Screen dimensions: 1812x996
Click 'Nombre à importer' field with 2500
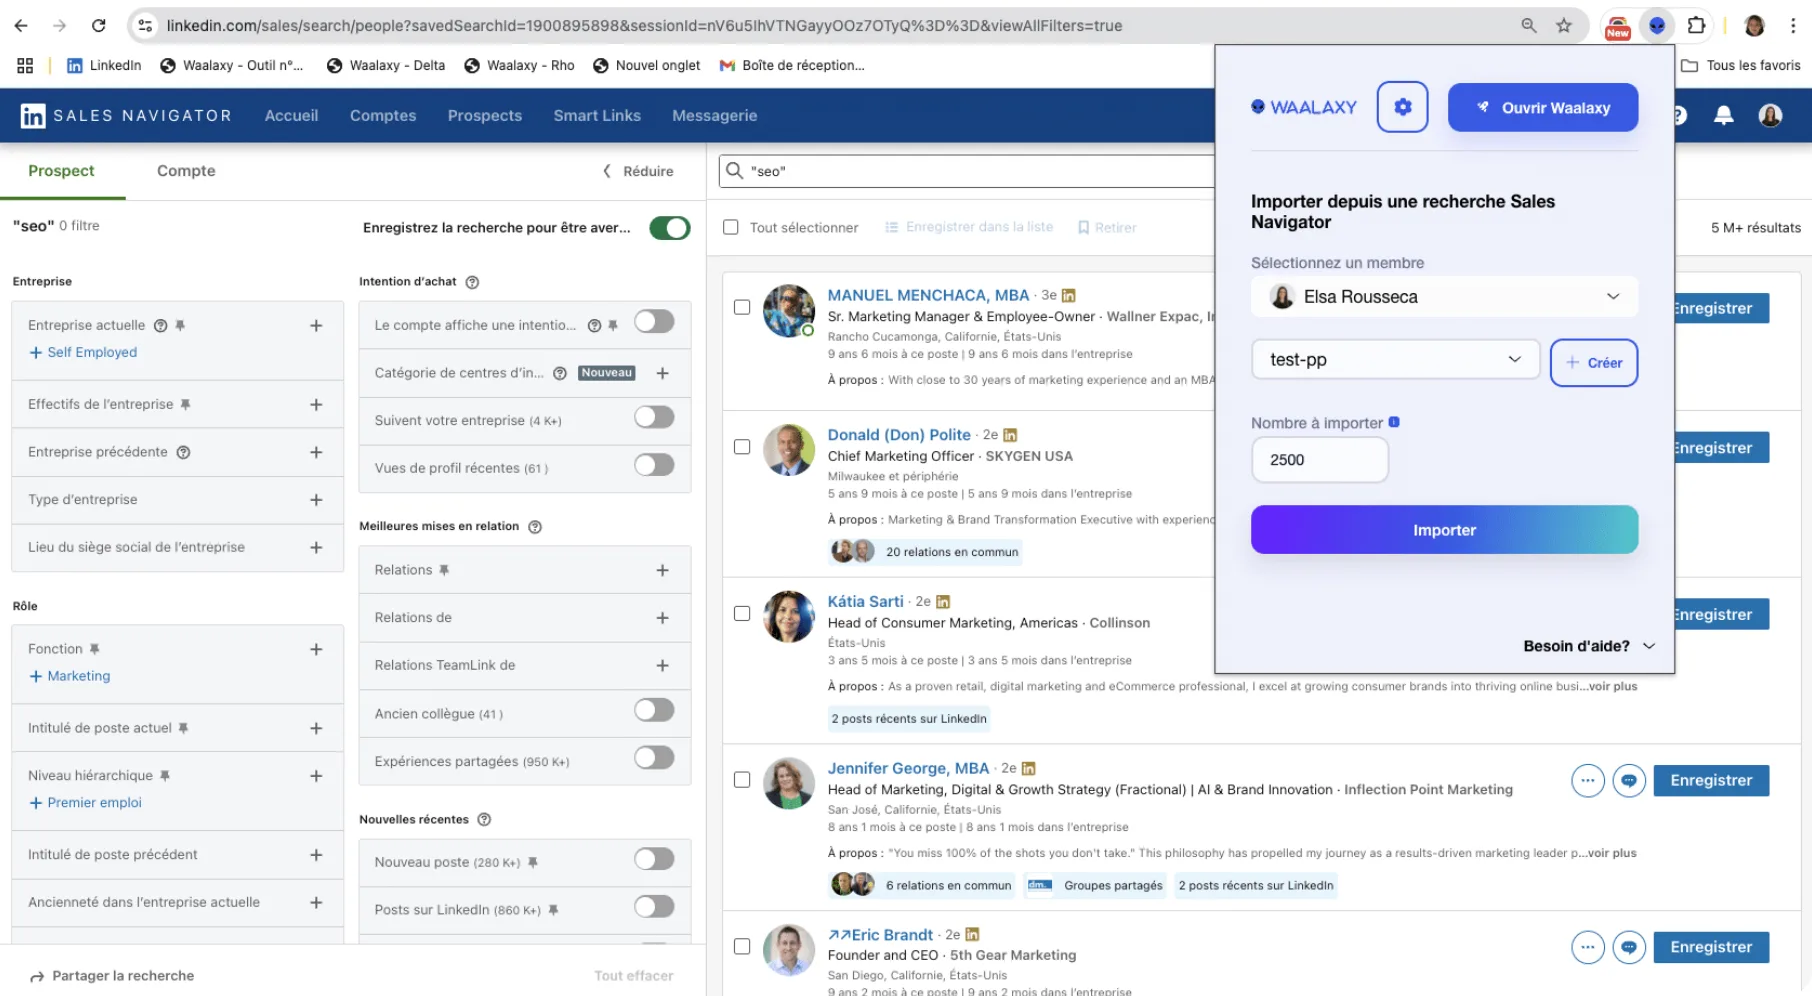tap(1319, 460)
